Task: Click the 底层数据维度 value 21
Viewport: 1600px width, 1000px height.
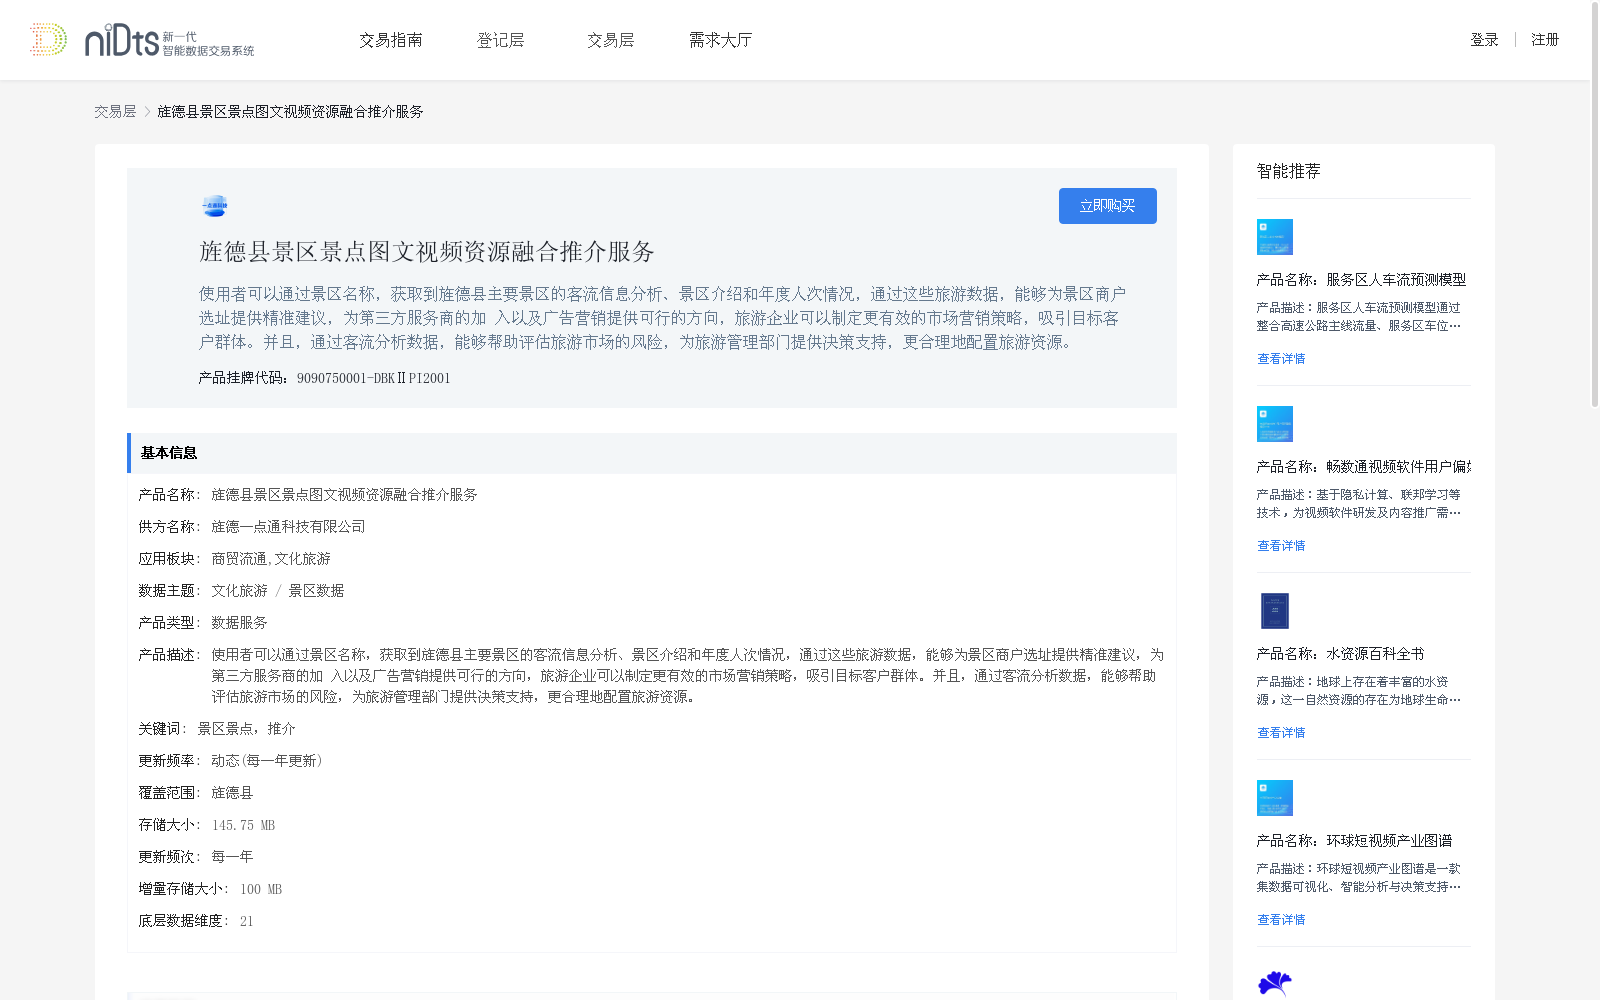Action: click(247, 921)
